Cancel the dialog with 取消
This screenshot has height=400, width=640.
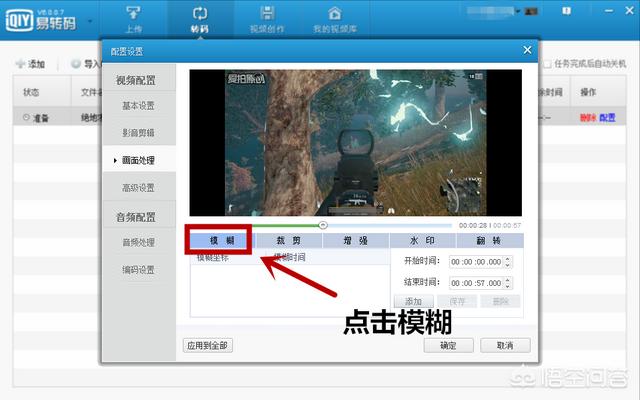pos(505,345)
